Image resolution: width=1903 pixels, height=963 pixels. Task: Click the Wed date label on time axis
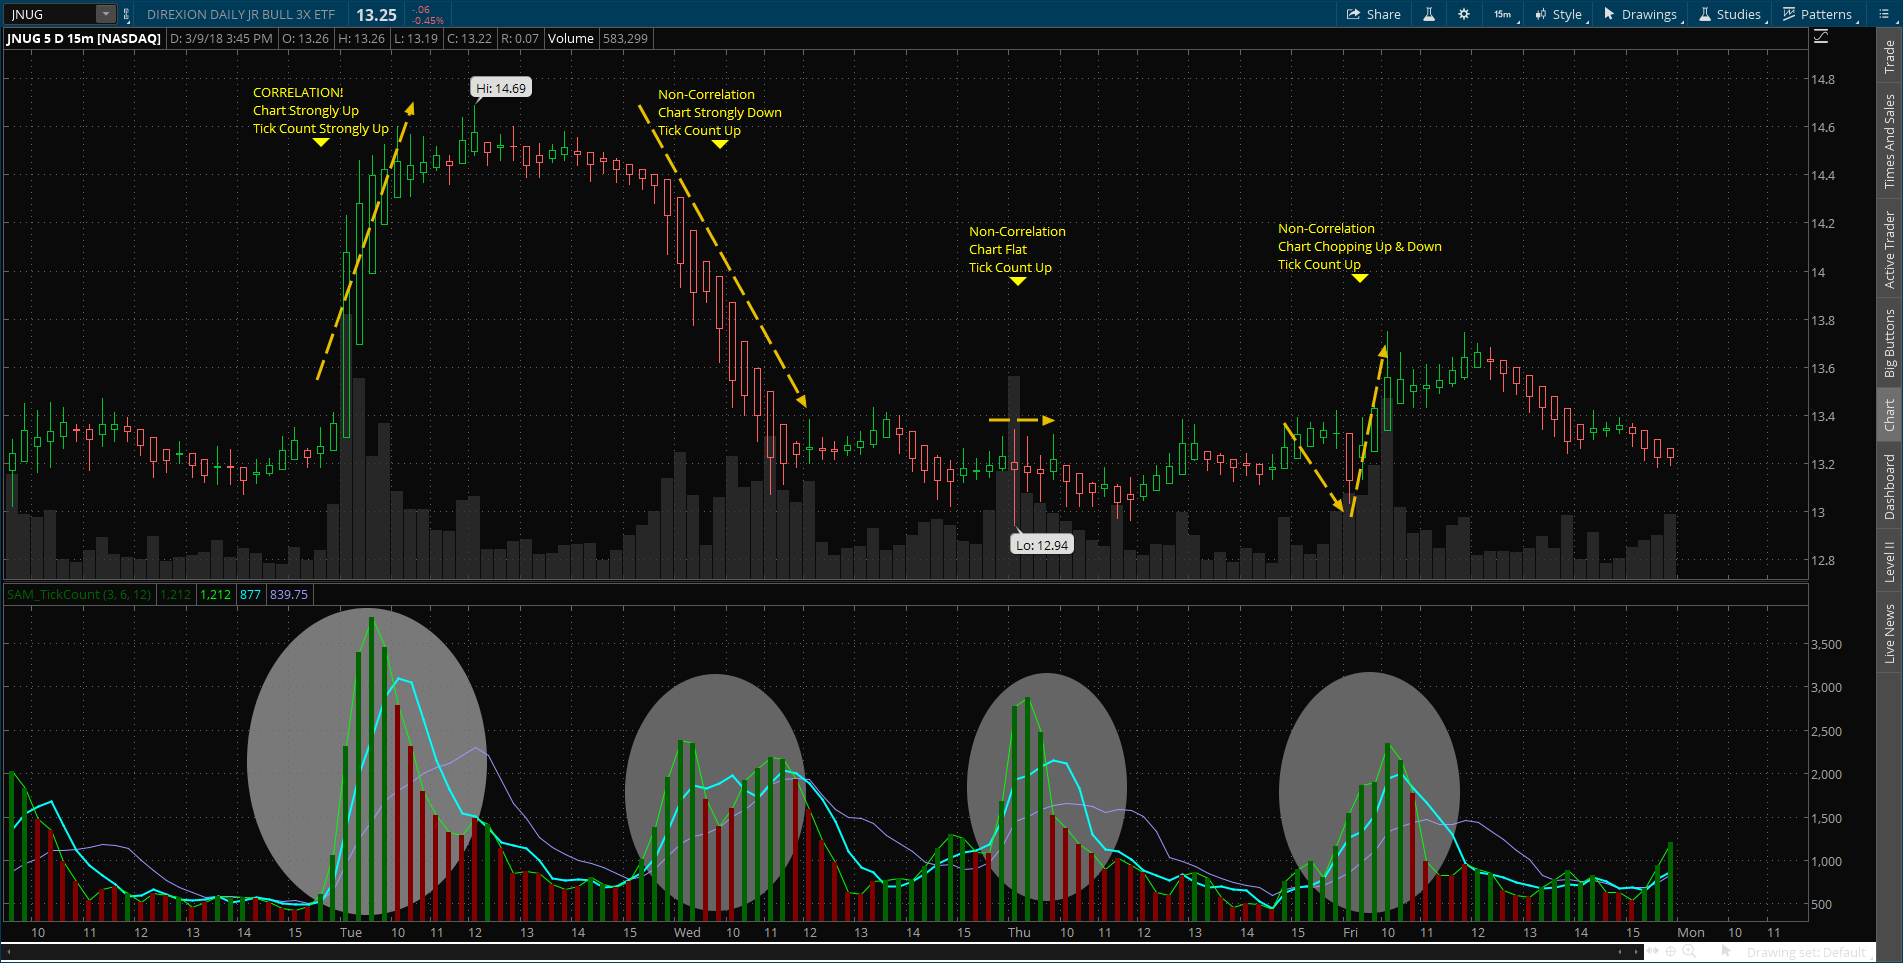[x=687, y=932]
